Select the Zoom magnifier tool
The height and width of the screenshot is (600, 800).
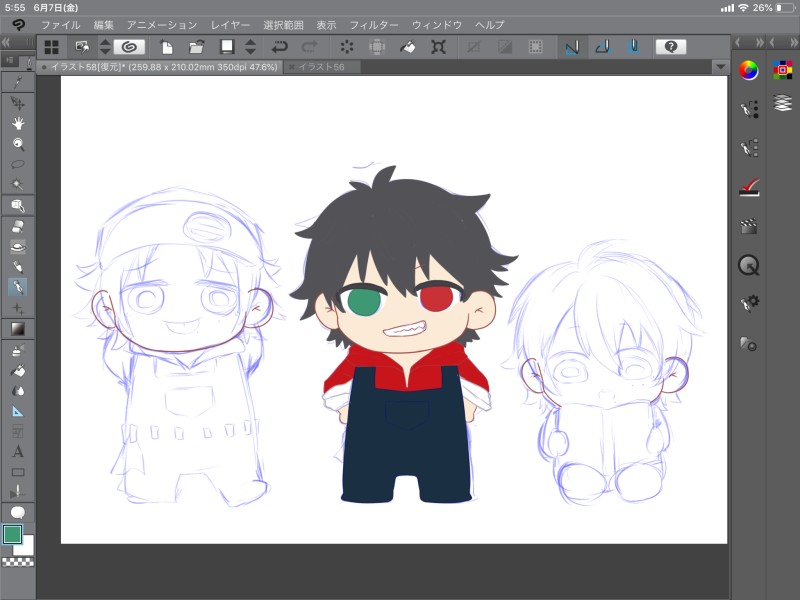coord(18,144)
